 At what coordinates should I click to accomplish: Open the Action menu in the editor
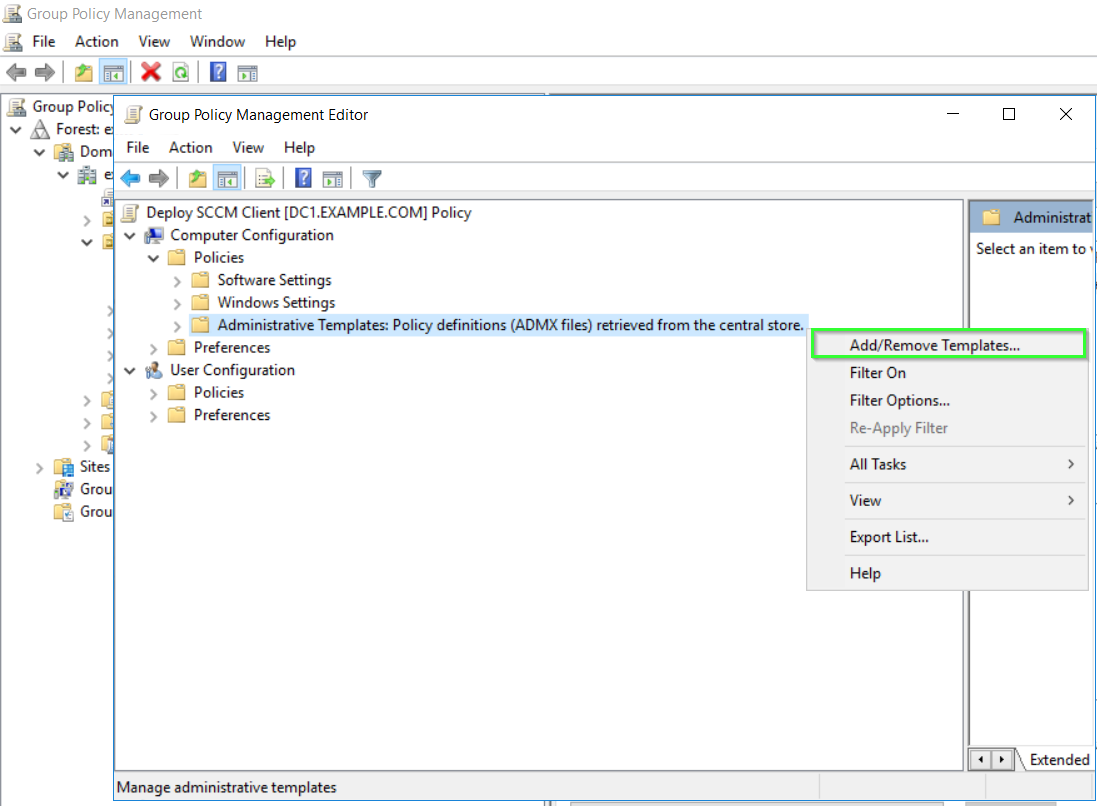coord(190,147)
